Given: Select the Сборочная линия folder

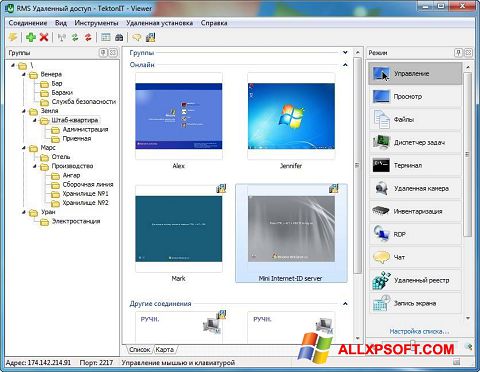Looking at the screenshot, I should click(x=88, y=184).
